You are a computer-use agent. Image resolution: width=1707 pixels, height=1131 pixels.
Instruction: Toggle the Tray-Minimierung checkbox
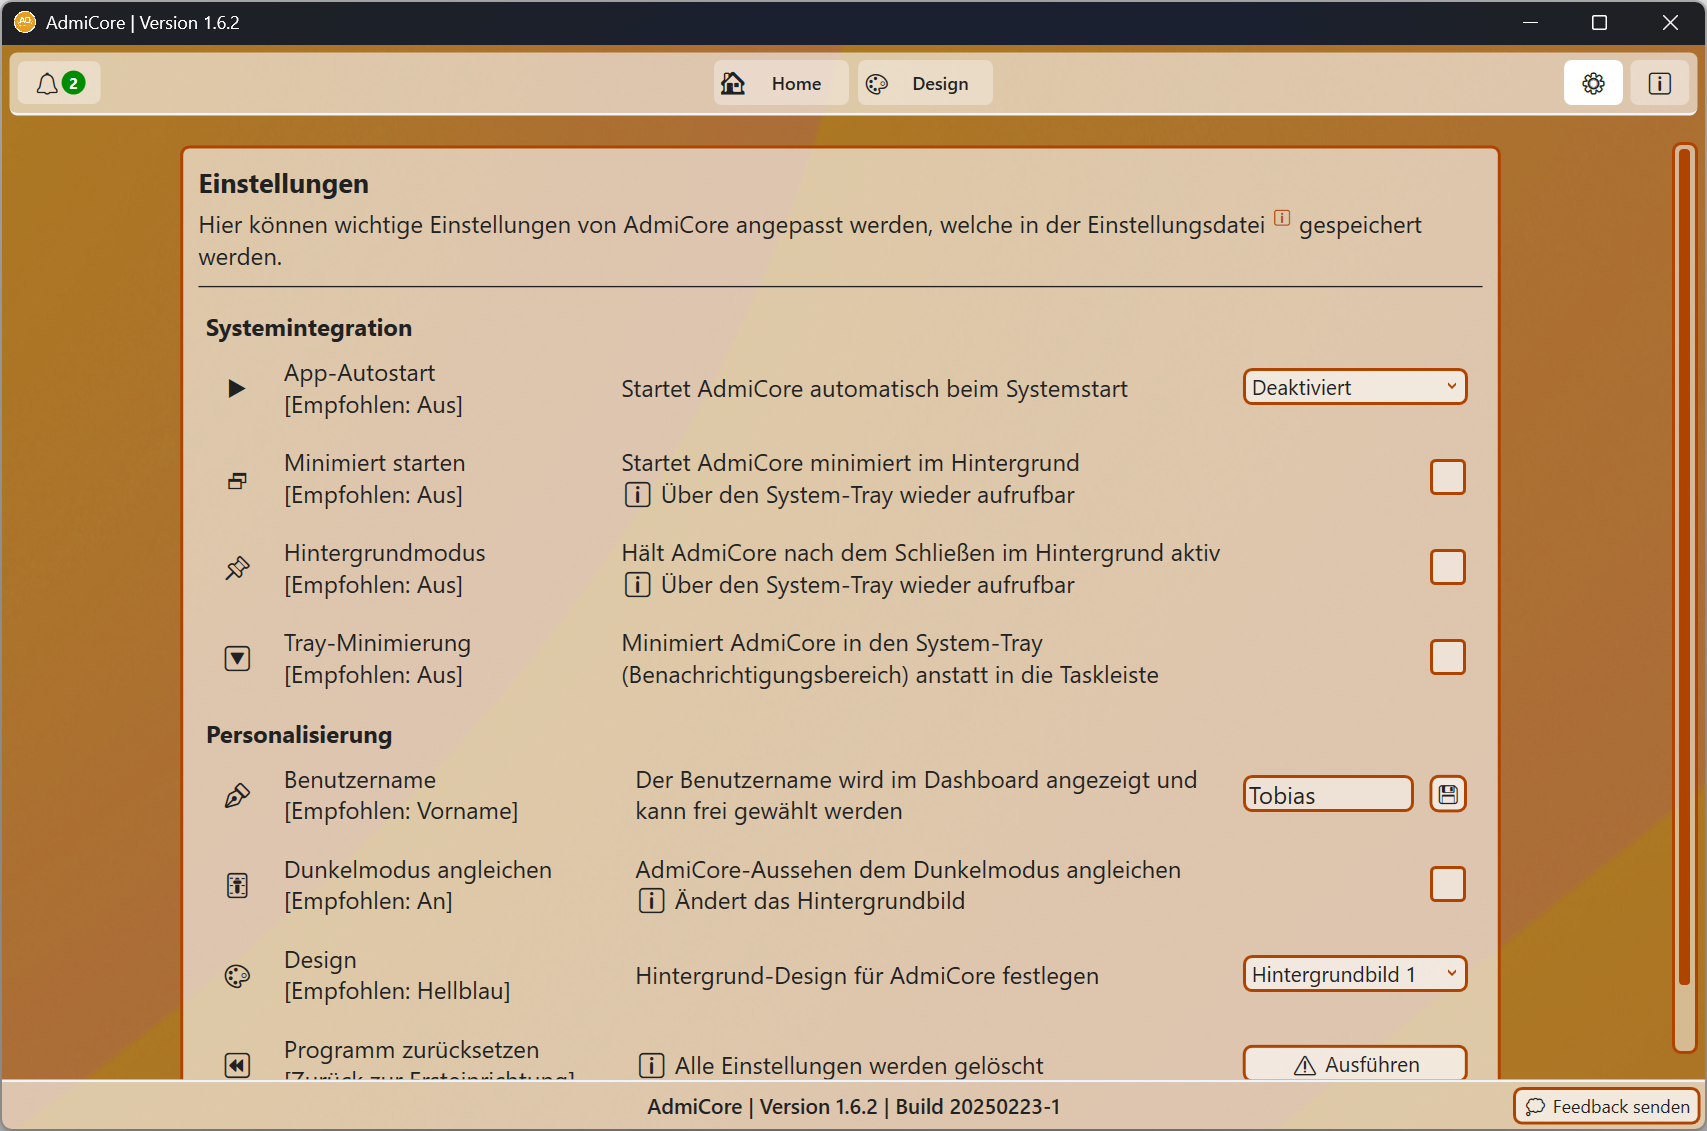[x=1447, y=657]
